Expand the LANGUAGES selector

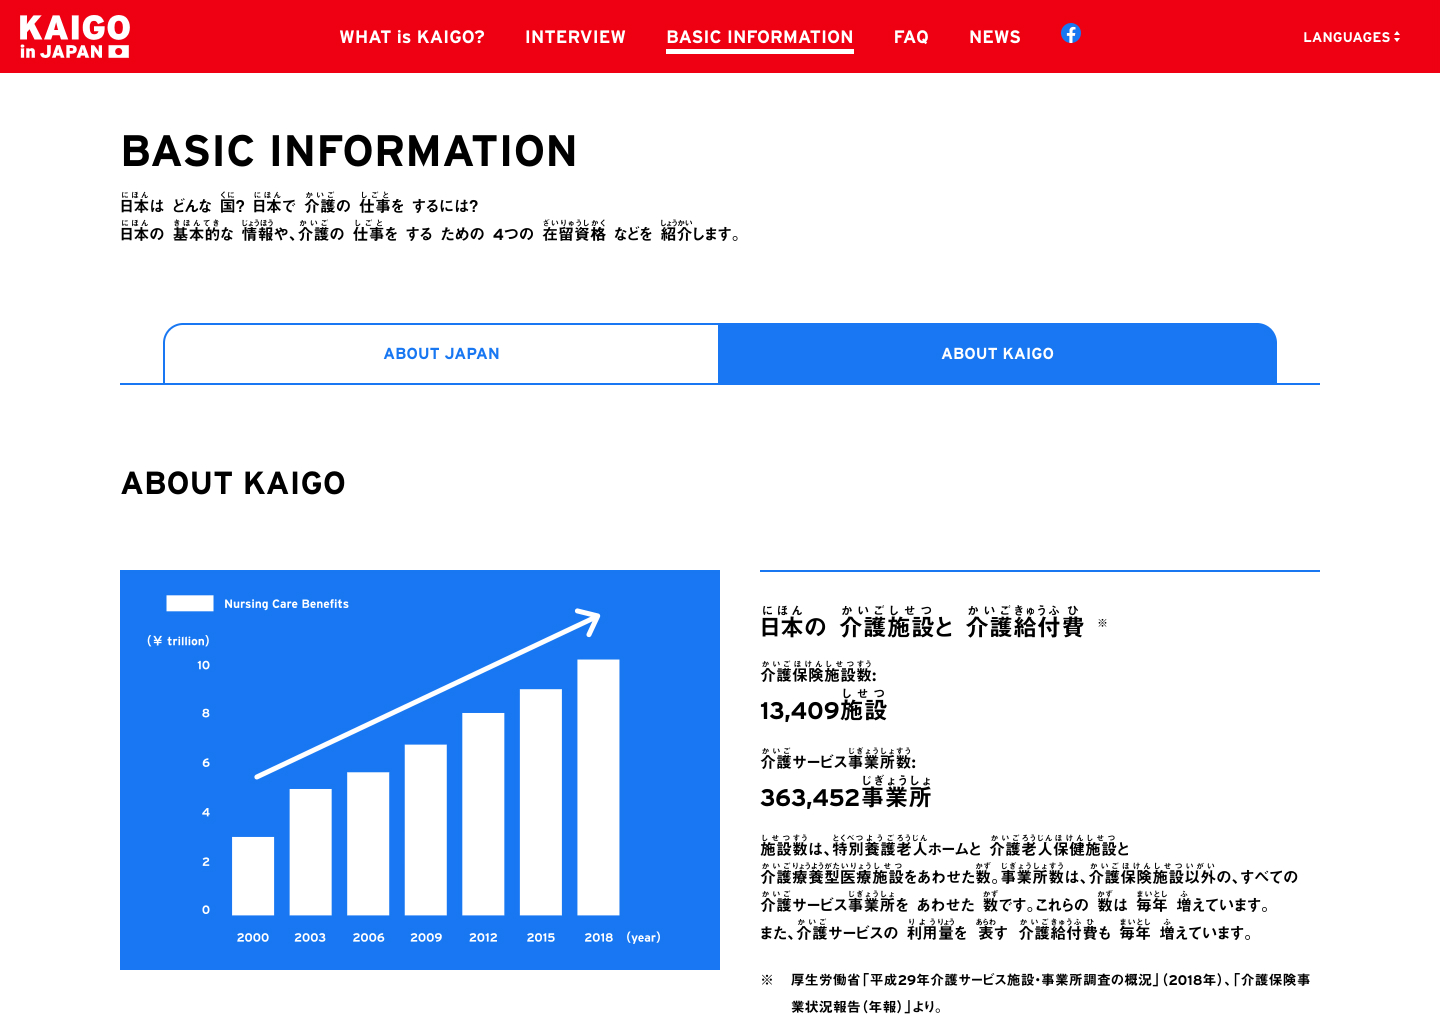coord(1351,37)
